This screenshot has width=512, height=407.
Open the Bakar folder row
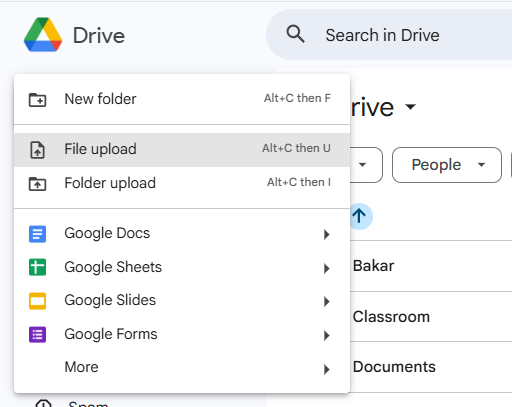click(431, 266)
